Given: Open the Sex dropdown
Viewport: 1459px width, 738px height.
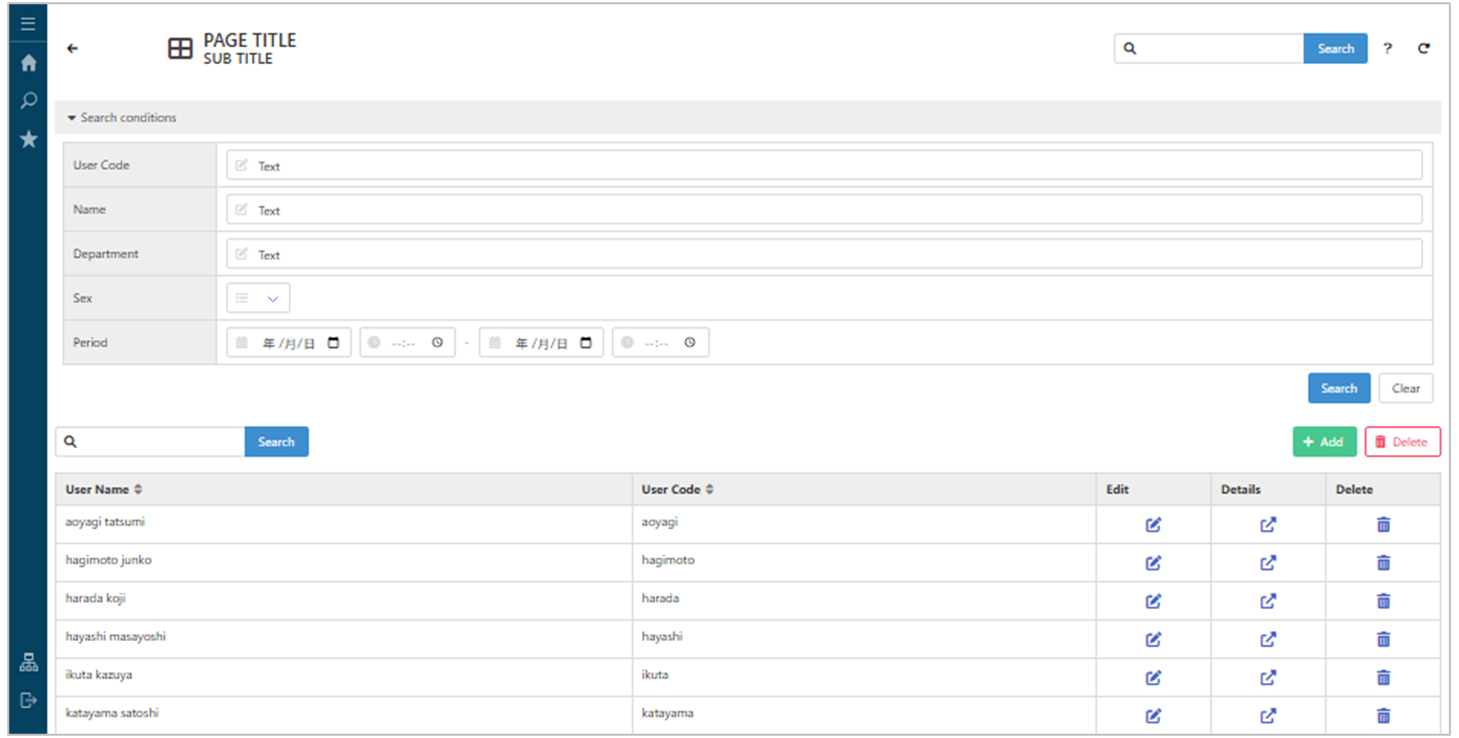Looking at the screenshot, I should point(259,298).
